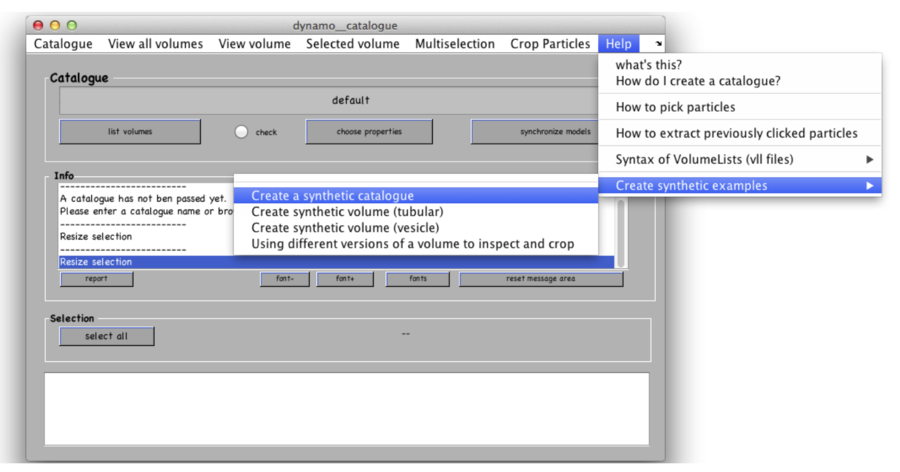Click the menu bar overflow arrow icon
Viewport: 900px width, 472px height.
658,44
